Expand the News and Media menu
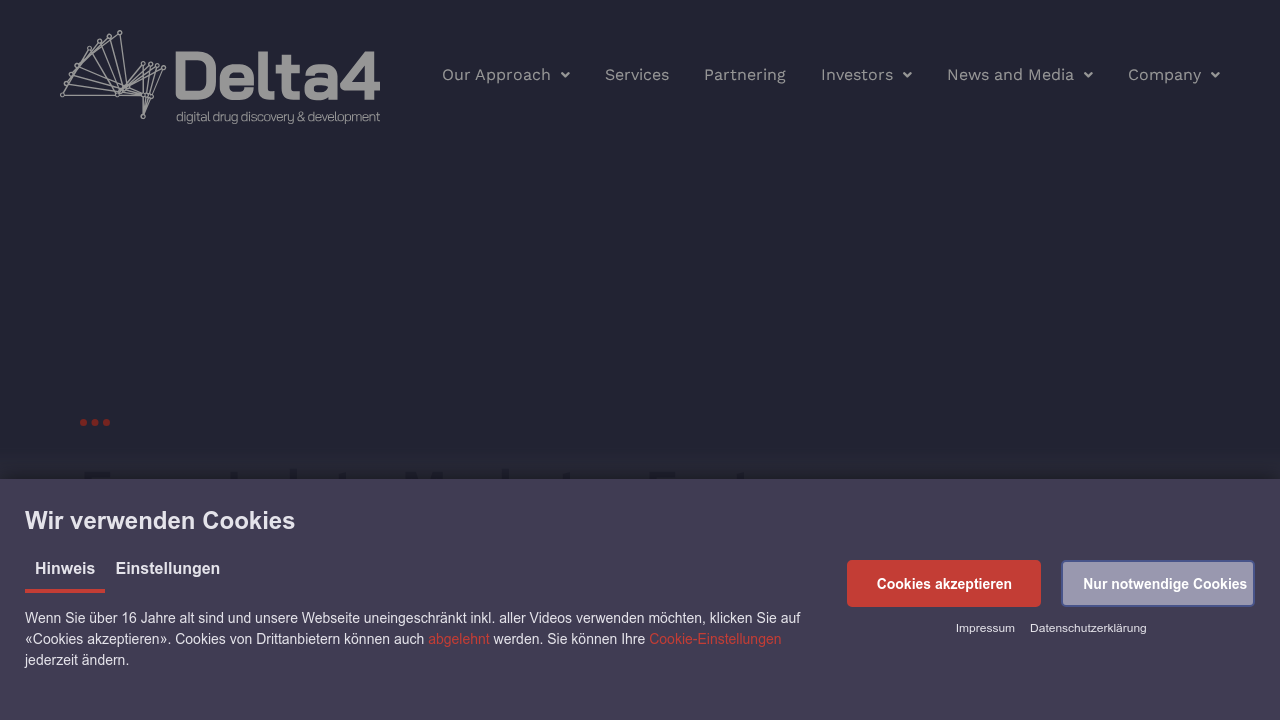Screen dimensions: 1280x720 tap(1010, 75)
